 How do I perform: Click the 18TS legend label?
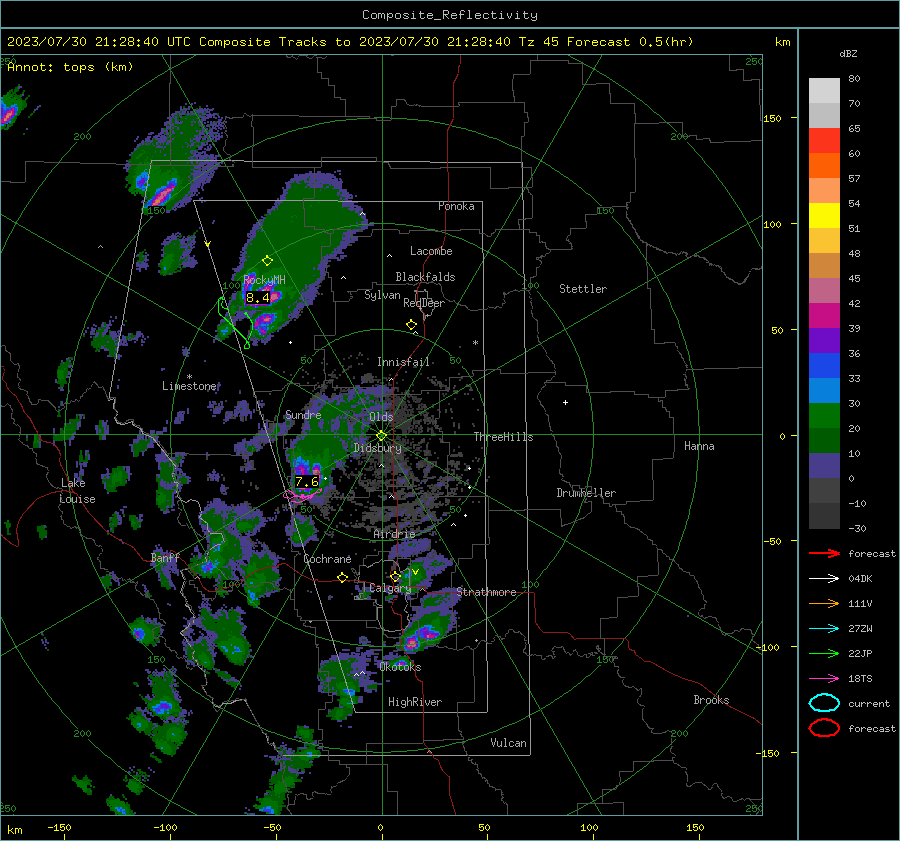860,679
